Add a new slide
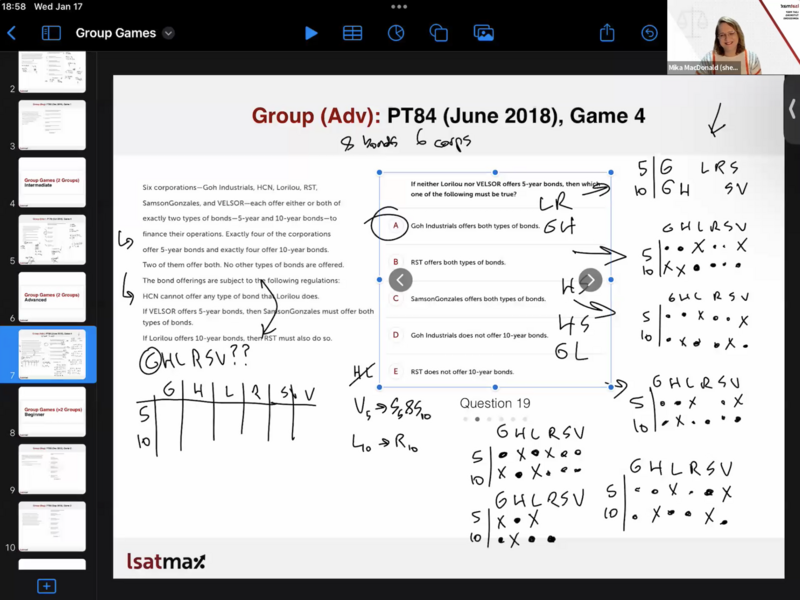 (x=46, y=585)
